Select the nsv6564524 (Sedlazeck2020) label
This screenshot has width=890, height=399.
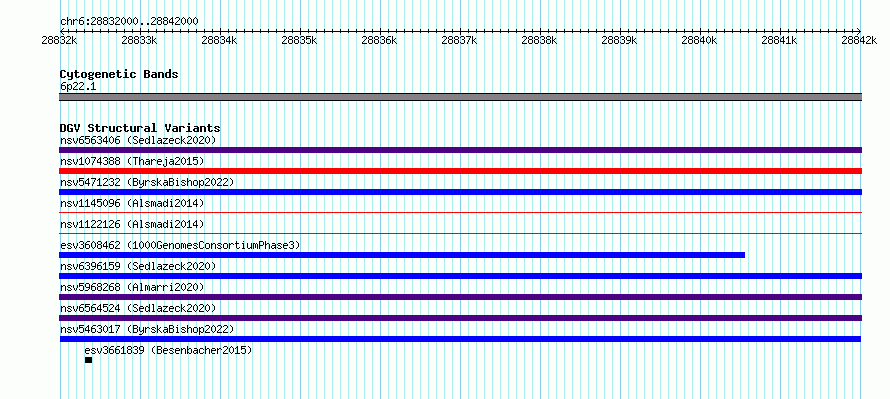(x=138, y=308)
